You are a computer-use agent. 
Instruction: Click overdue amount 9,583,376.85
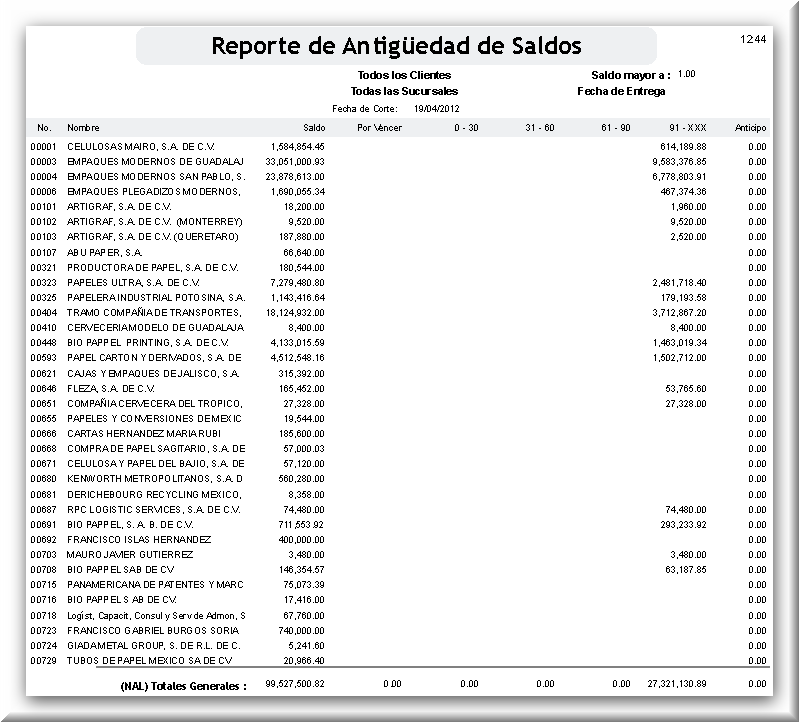pyautogui.click(x=679, y=162)
